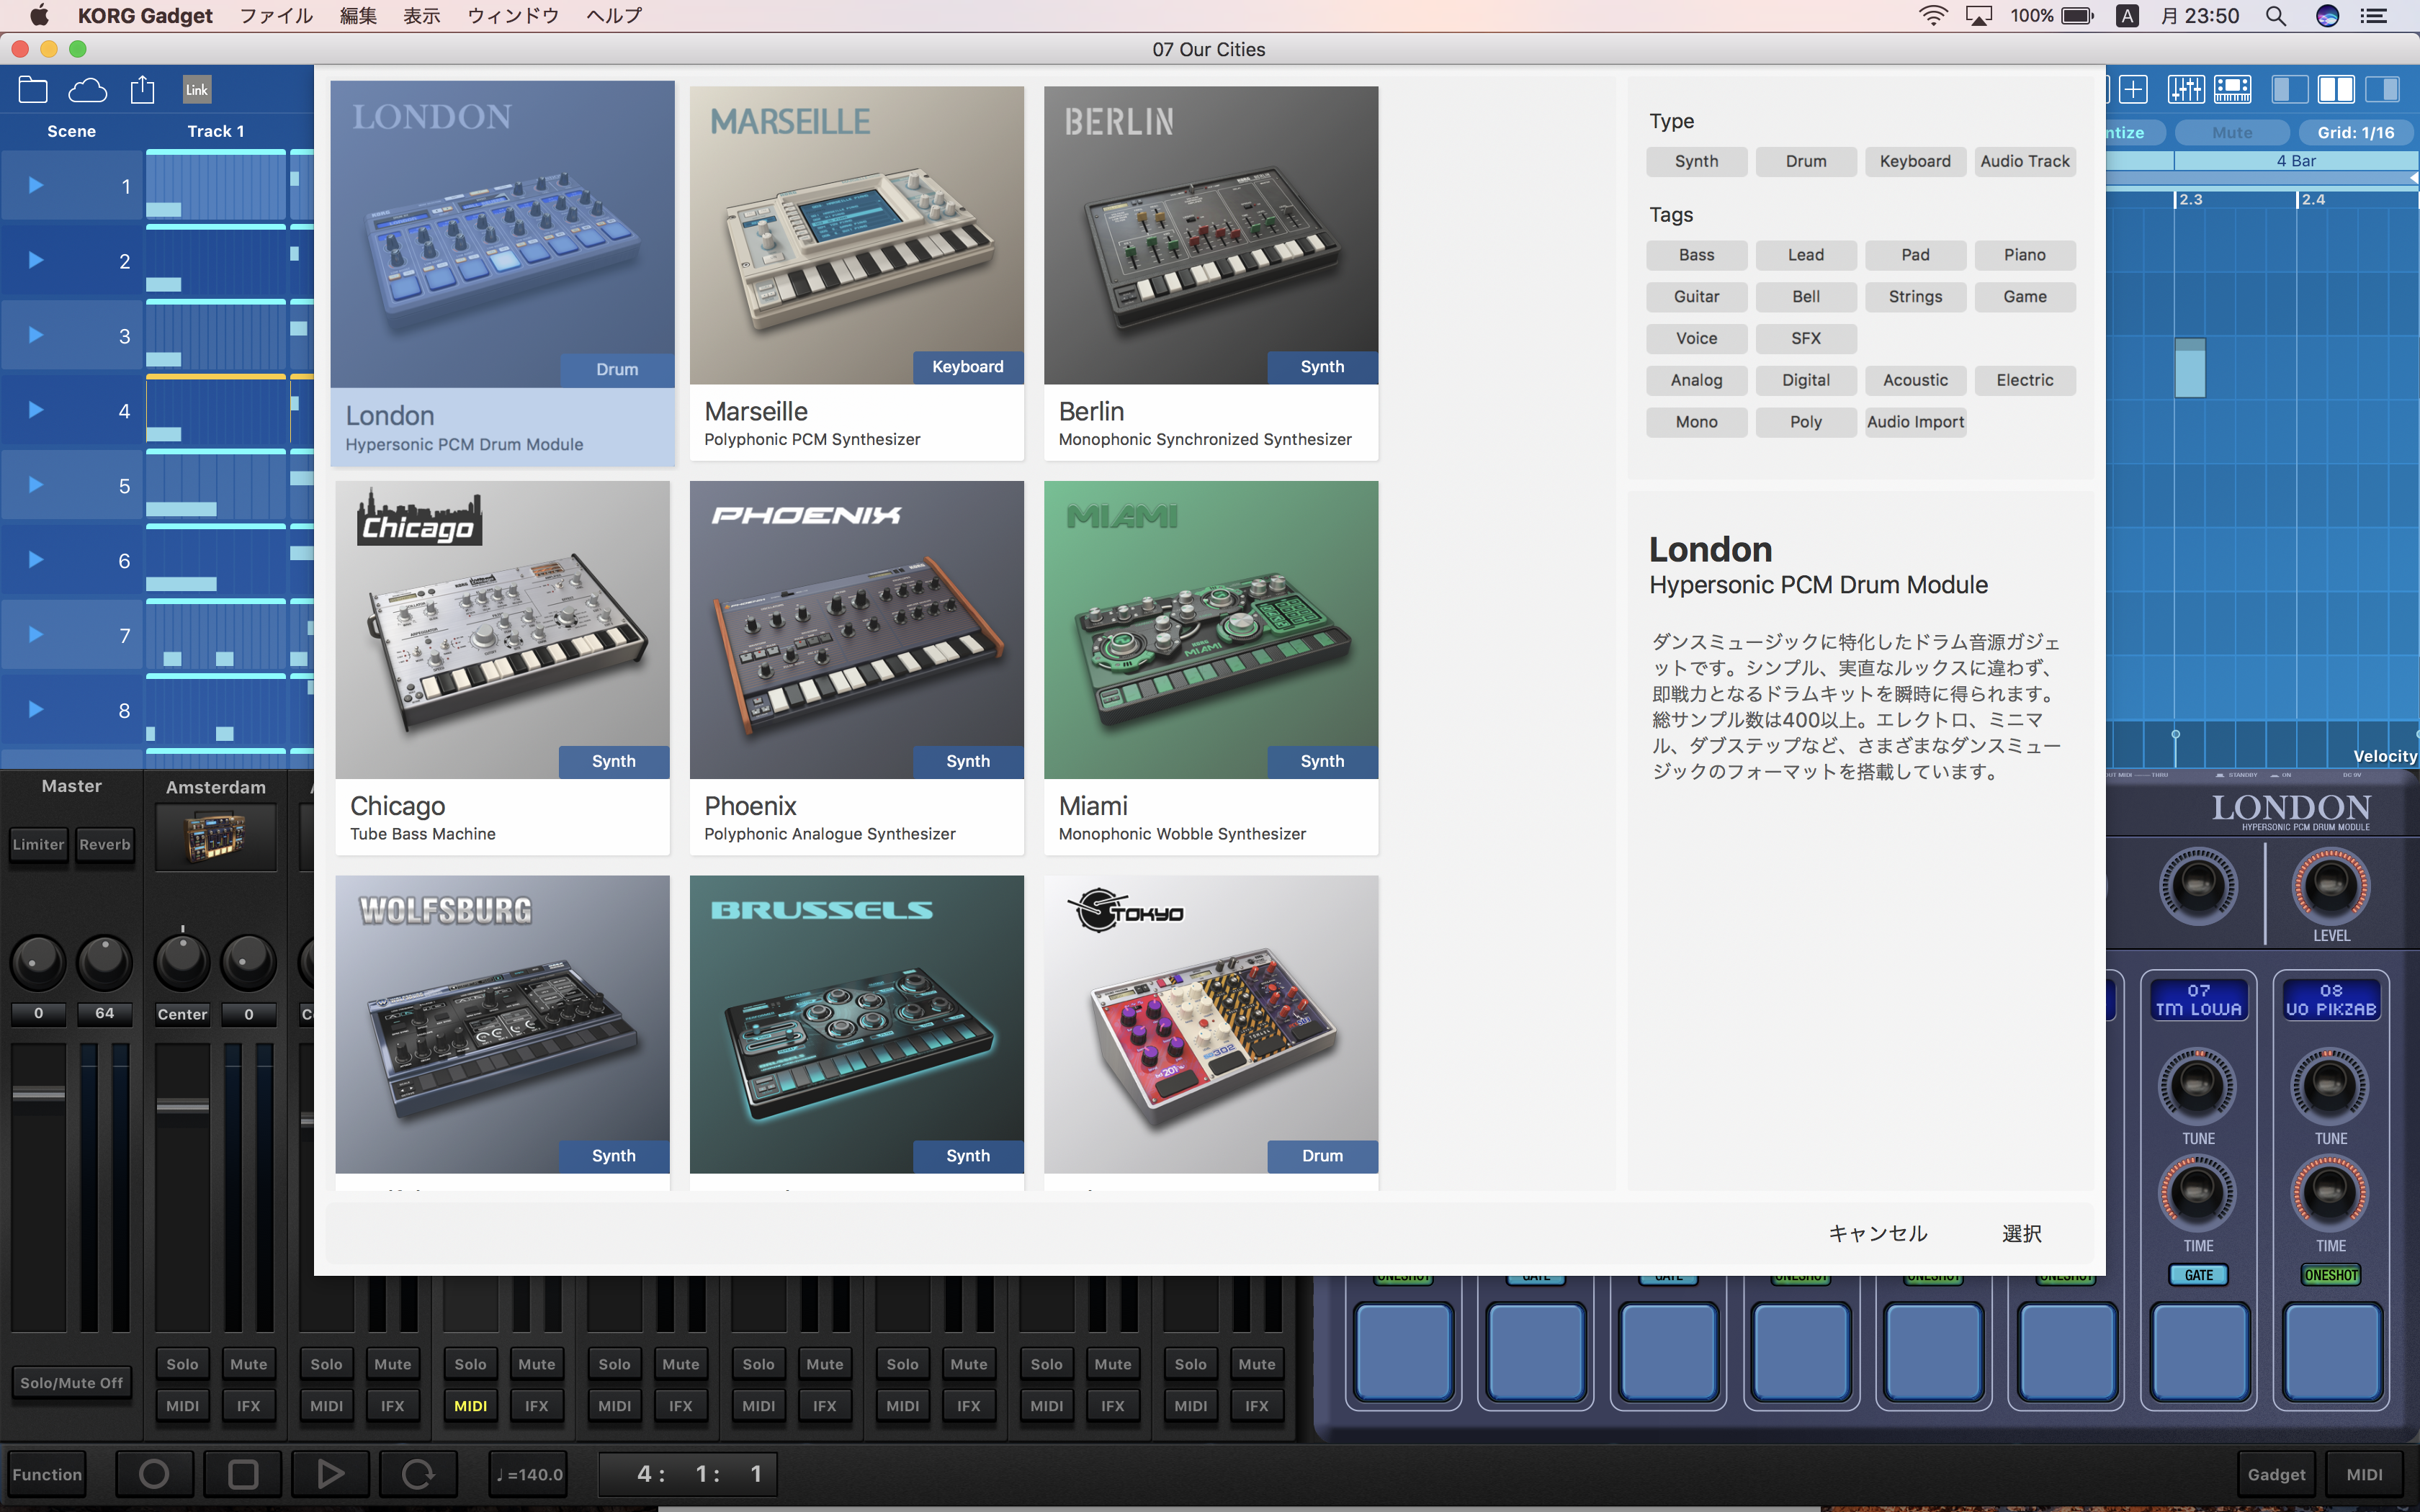
Task: Pick the Wolfsburg gadget card
Action: tap(502, 1032)
